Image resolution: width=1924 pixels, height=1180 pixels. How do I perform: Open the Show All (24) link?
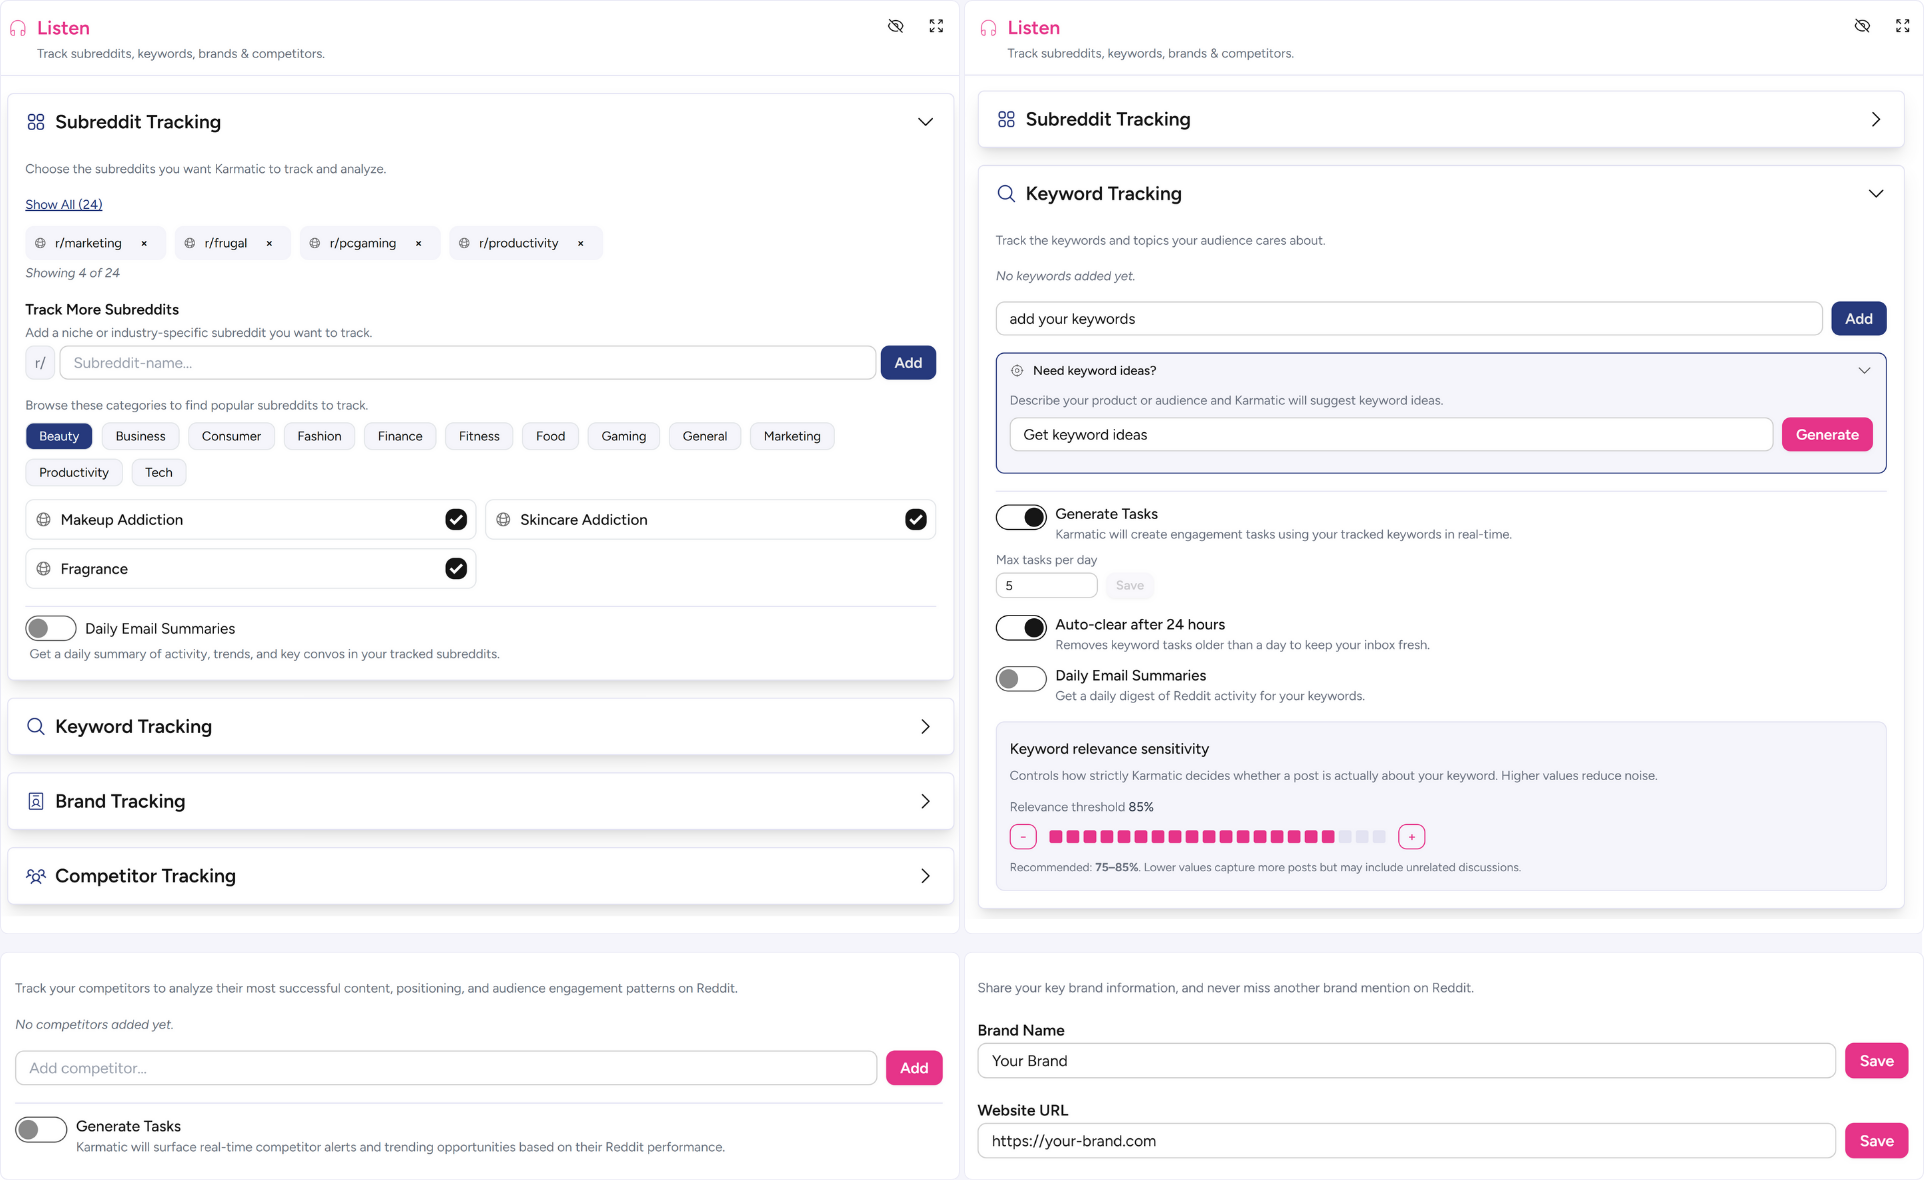[64, 204]
